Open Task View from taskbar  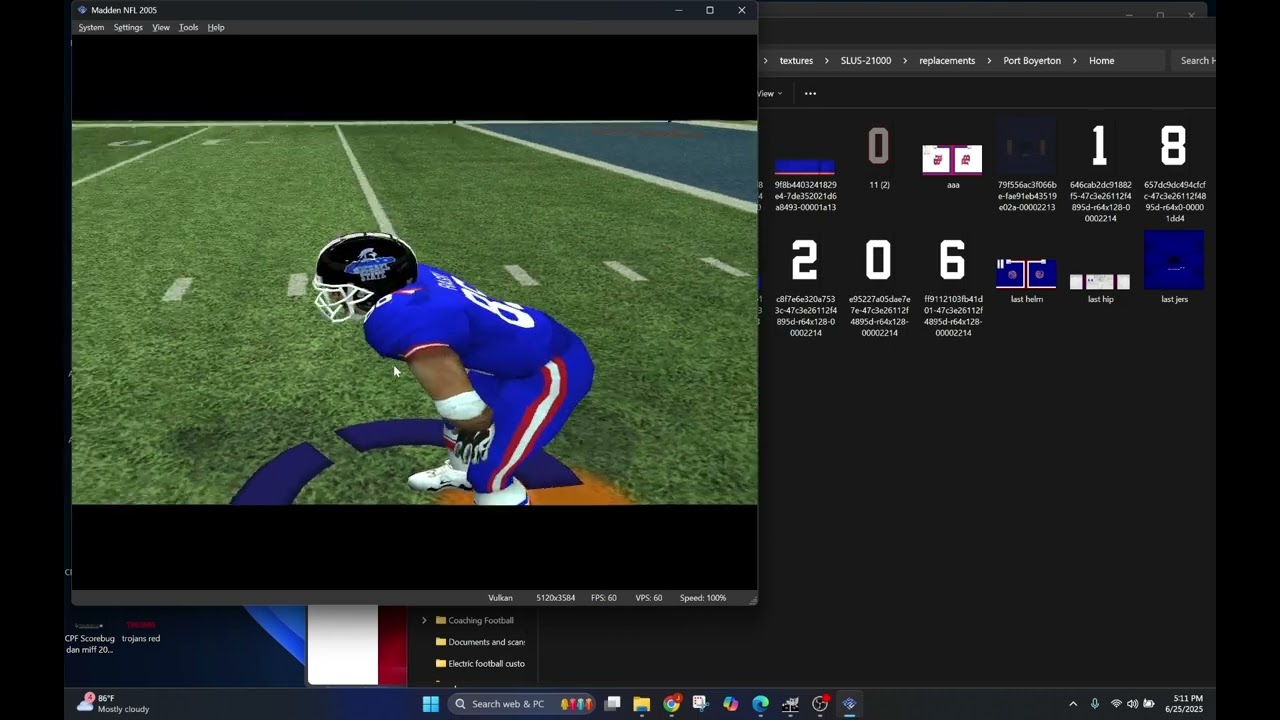tap(612, 704)
